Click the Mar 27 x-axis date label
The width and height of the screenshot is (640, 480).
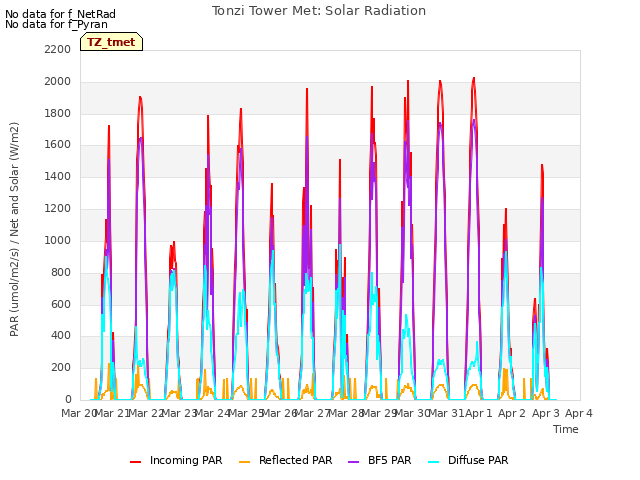[x=313, y=413]
